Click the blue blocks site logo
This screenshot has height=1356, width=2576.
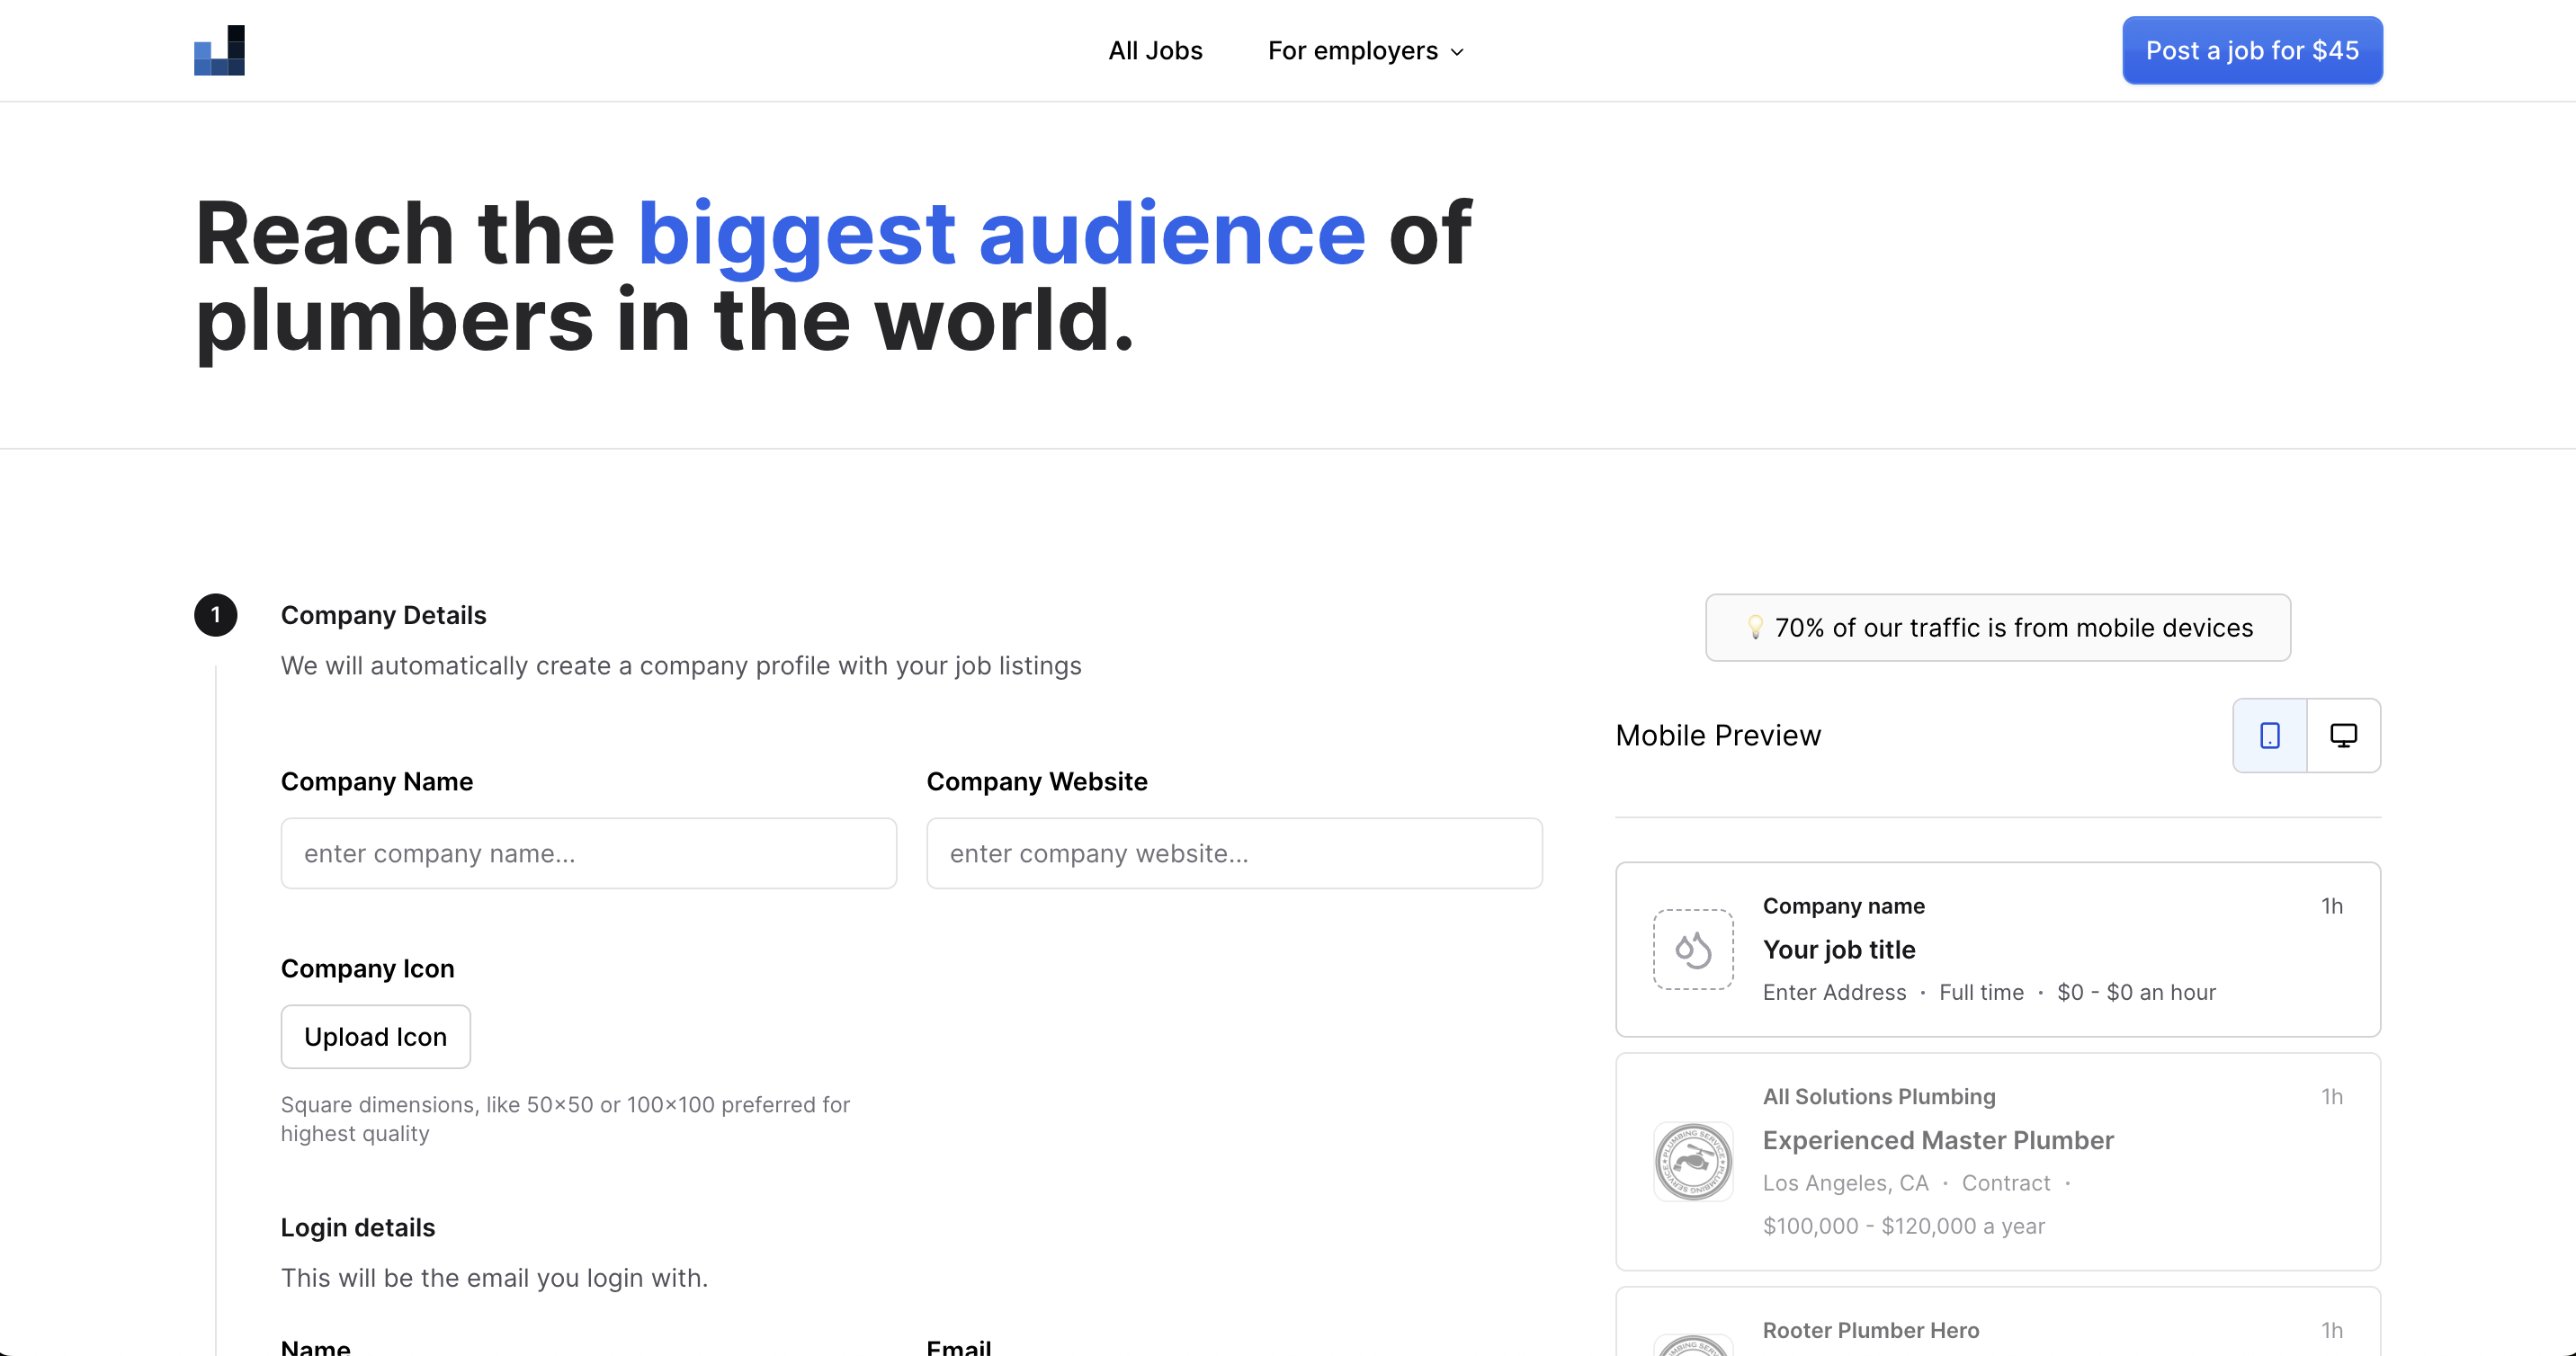point(219,50)
